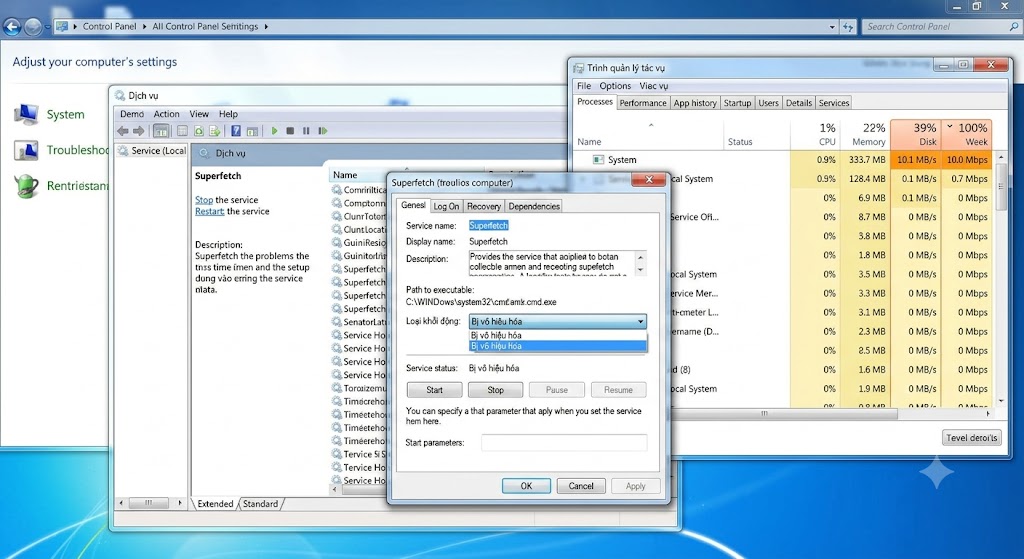
Task: Open the App history tab
Action: [x=695, y=103]
